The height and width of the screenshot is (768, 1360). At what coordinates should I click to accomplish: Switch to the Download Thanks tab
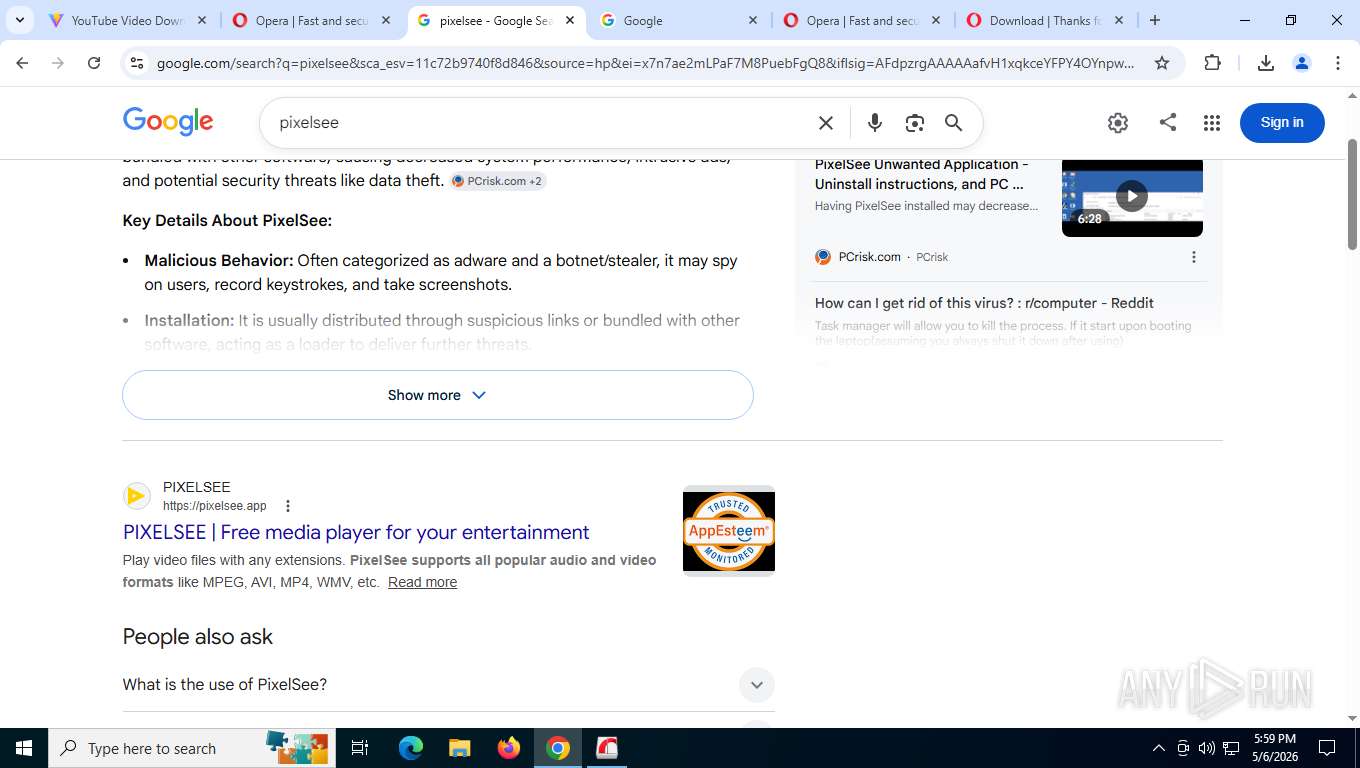[1046, 20]
